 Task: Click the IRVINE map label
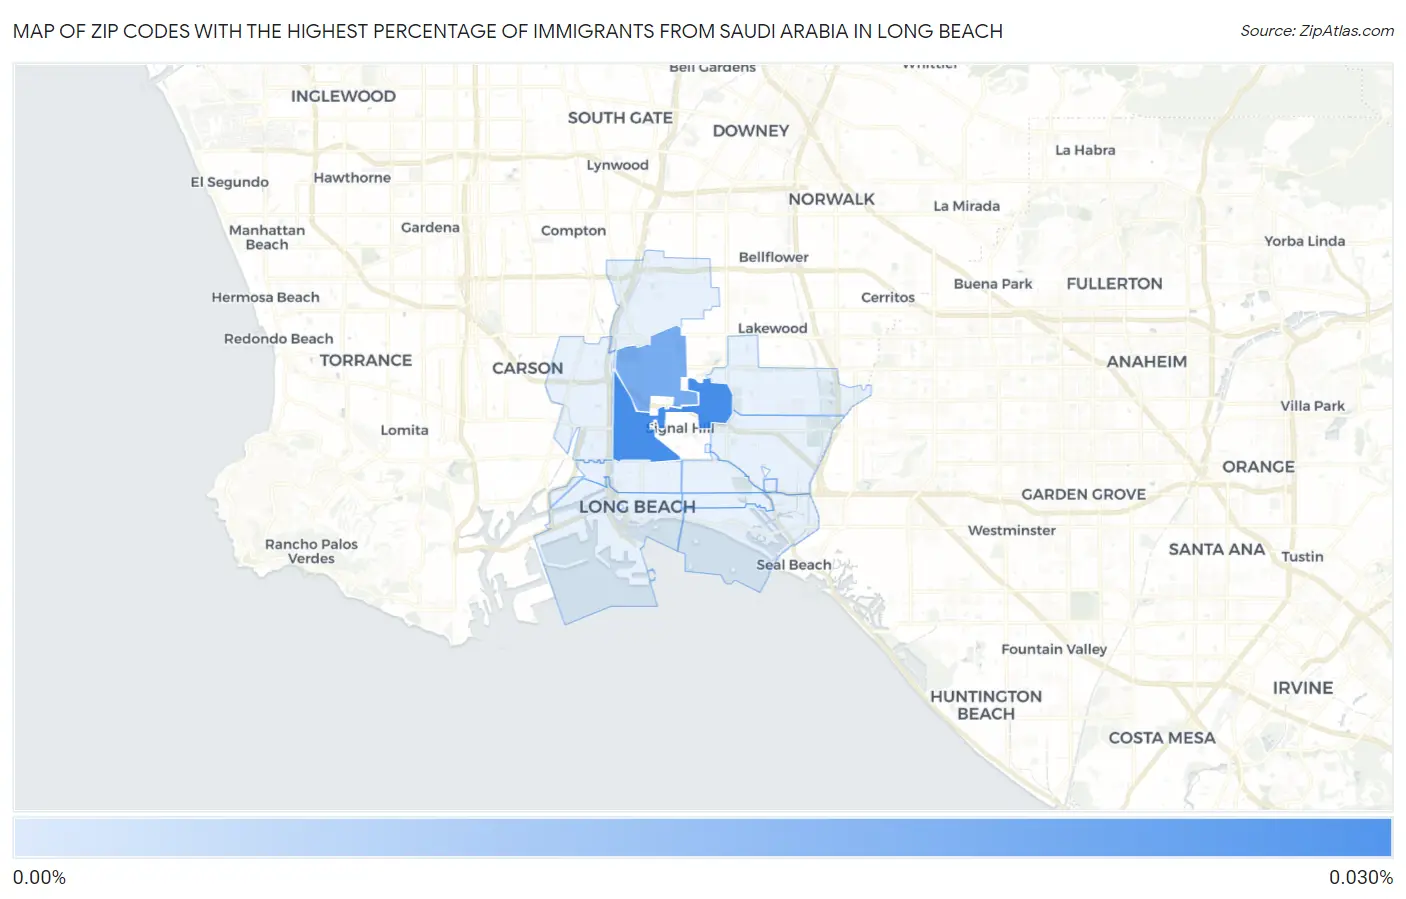(x=1302, y=688)
